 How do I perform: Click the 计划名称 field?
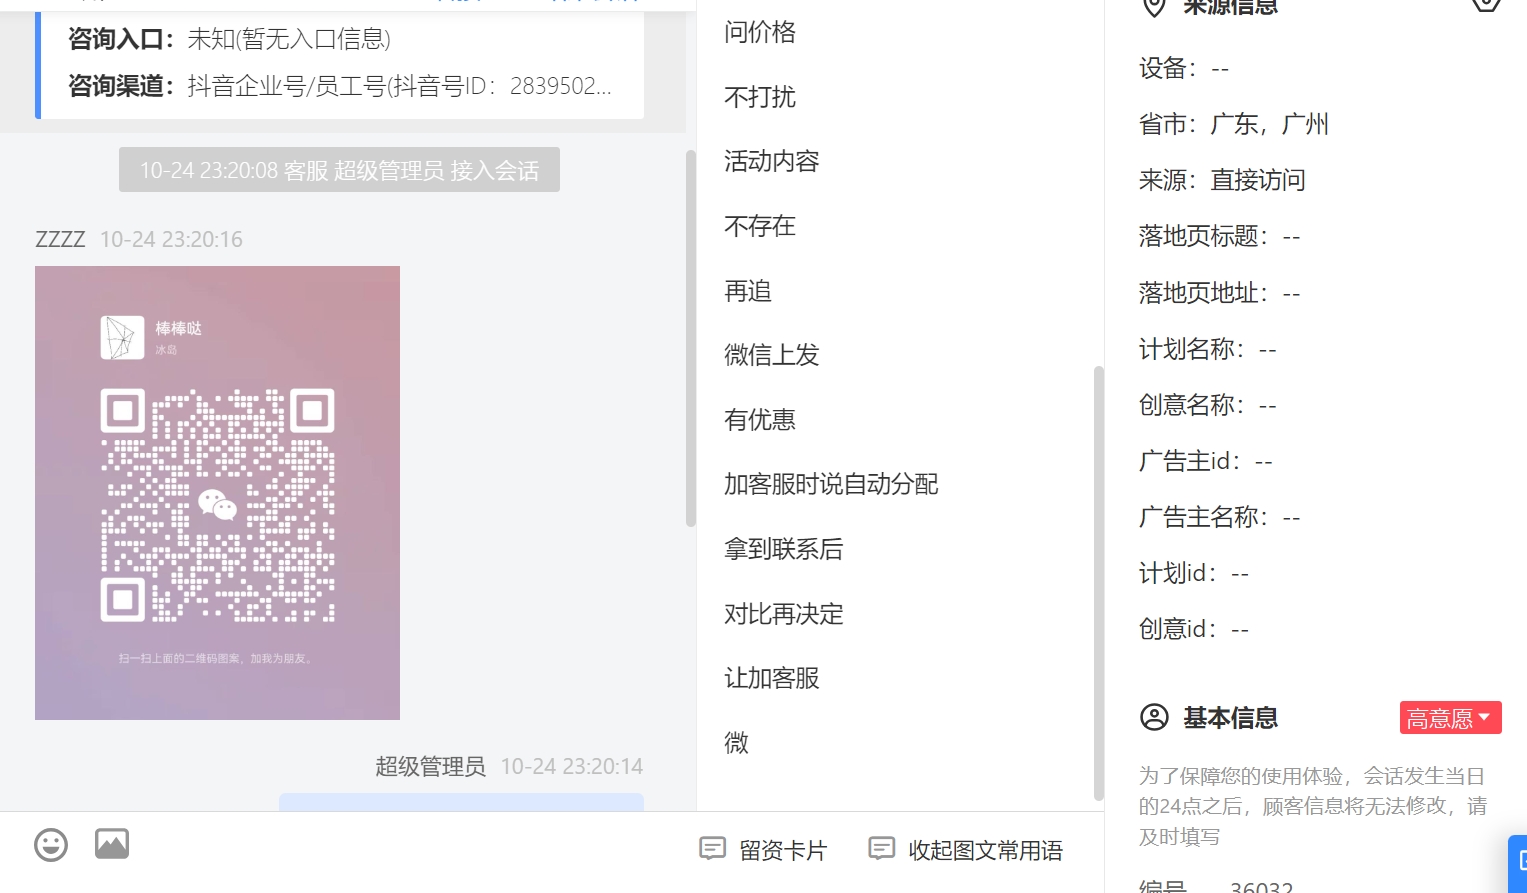pos(1207,349)
